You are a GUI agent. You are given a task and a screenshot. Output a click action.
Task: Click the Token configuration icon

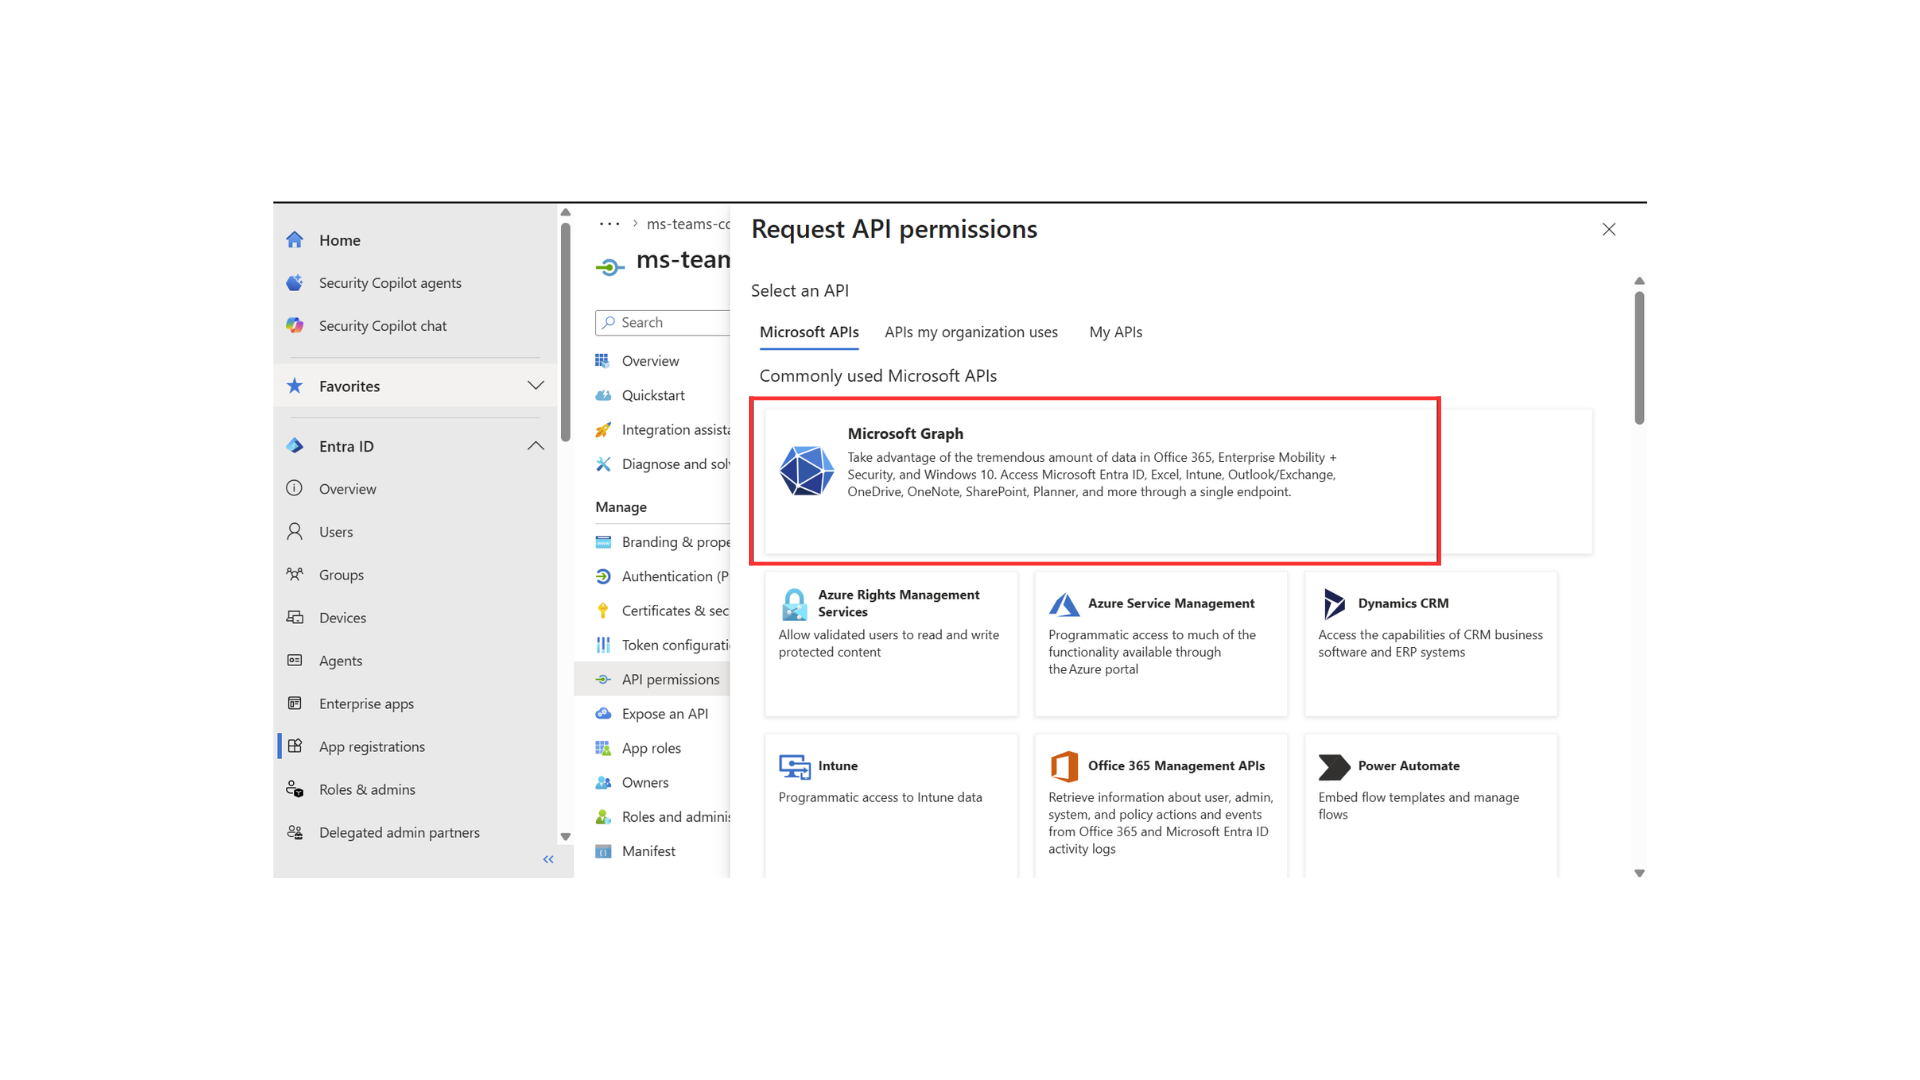pyautogui.click(x=603, y=645)
